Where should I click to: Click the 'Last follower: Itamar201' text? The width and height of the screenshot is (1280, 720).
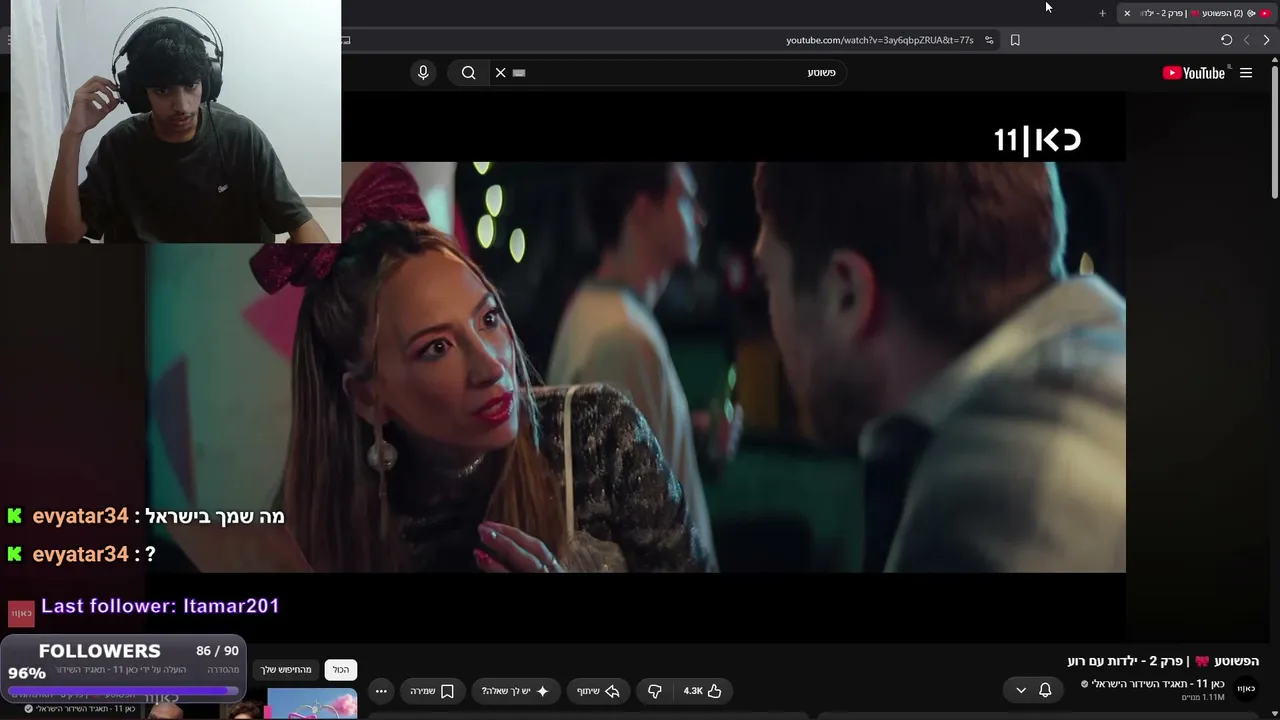click(160, 606)
